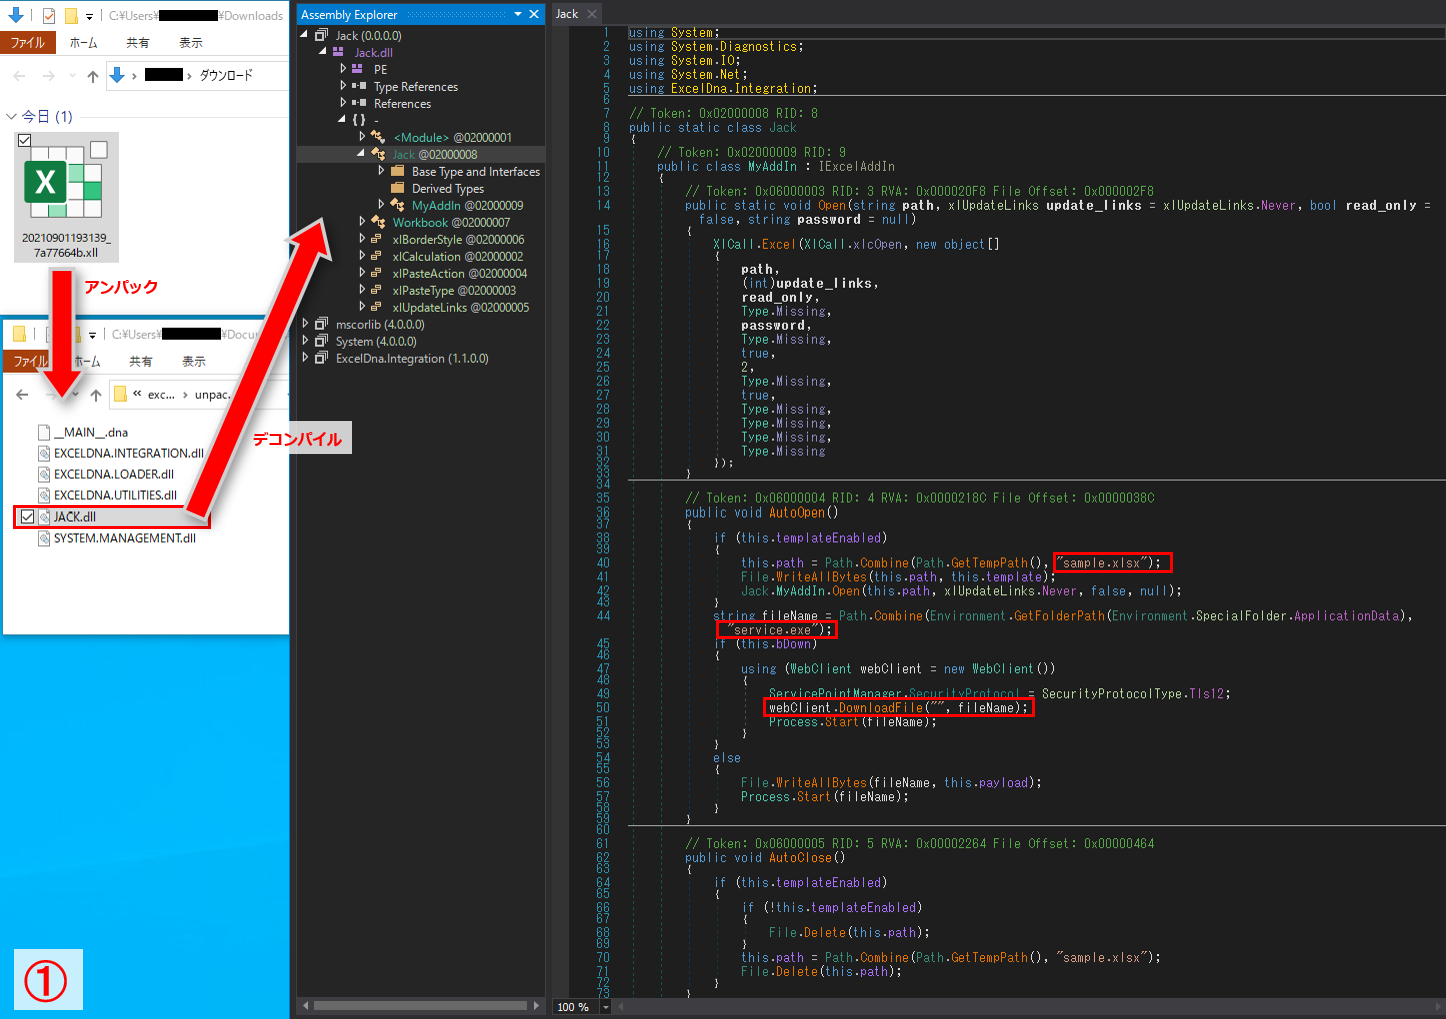Click the Jack assembly icon in Assembly Explorer
Image resolution: width=1446 pixels, height=1019 pixels.
click(x=321, y=35)
